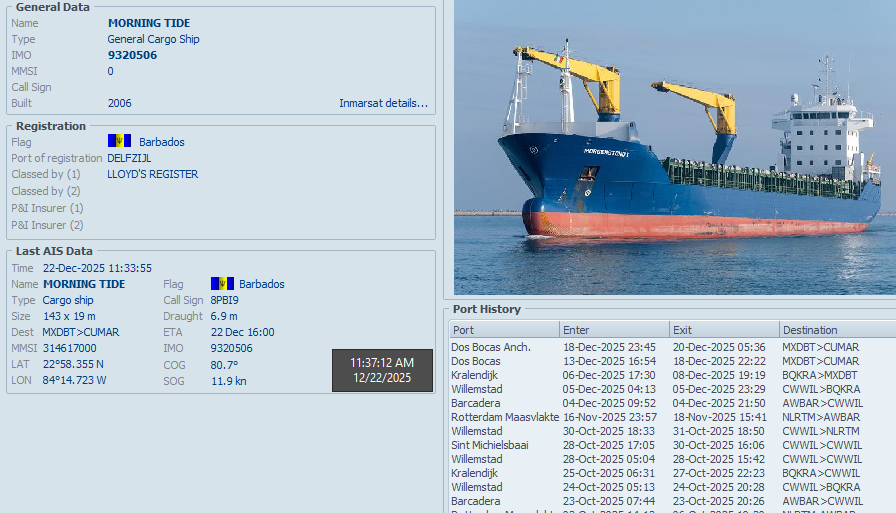Viewport: 896px width, 513px height.
Task: Sort port history by Port column header
Action: (505, 330)
